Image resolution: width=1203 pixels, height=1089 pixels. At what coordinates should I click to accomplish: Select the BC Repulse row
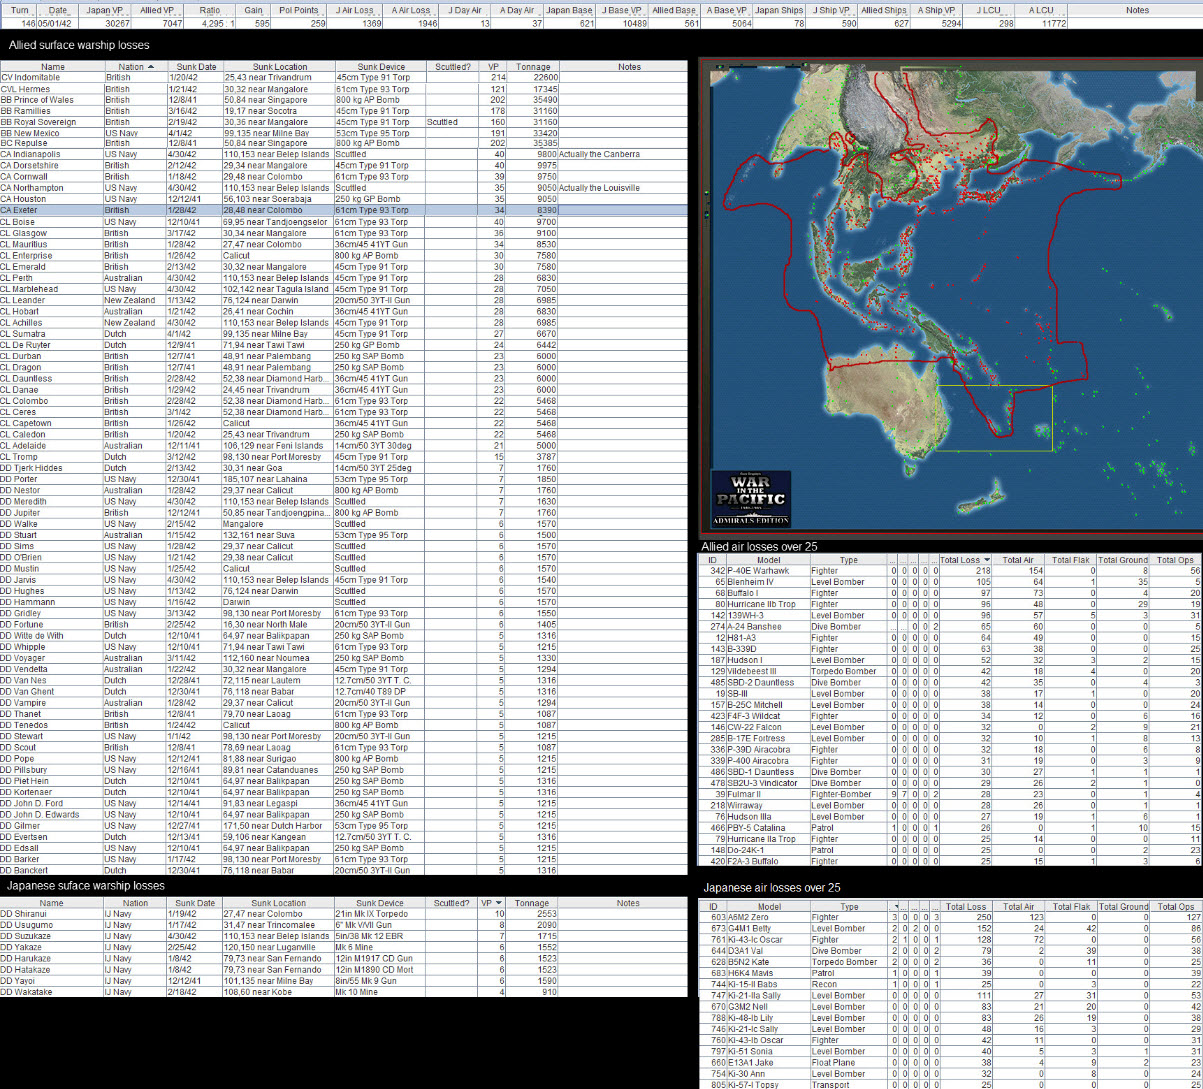click(343, 144)
